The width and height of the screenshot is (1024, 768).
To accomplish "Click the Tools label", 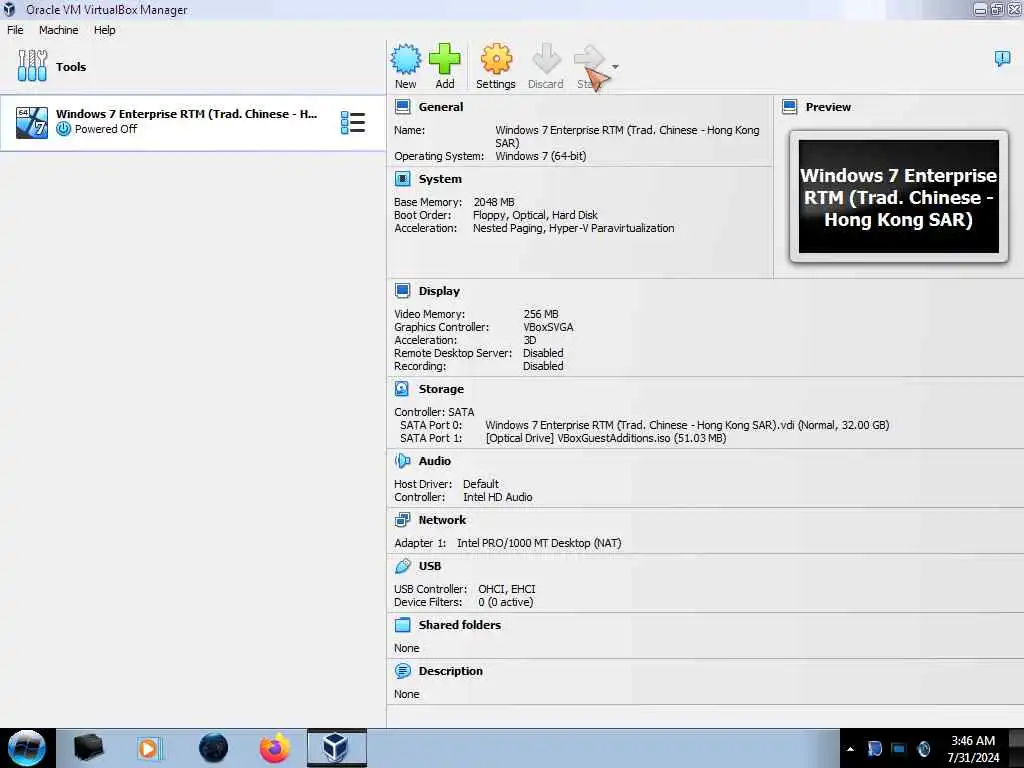I will click(x=71, y=67).
